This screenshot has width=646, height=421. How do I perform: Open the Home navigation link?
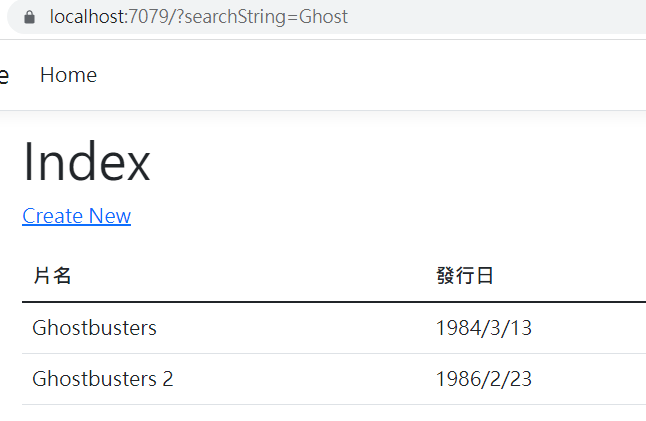click(x=68, y=75)
